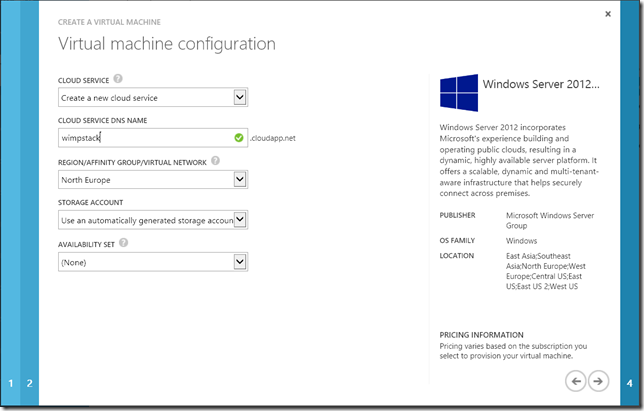
Task: Click the Windows Server 2012... title text
Action: point(541,84)
